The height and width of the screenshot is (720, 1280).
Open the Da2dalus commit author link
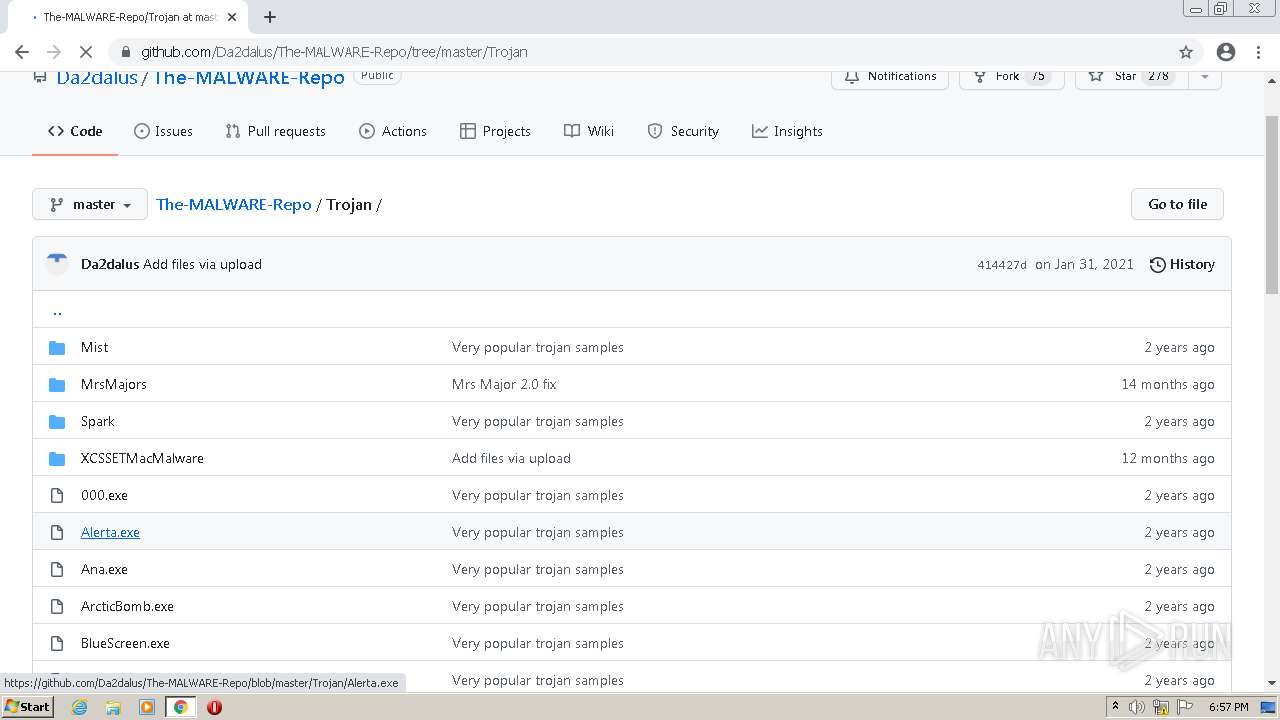[110, 264]
